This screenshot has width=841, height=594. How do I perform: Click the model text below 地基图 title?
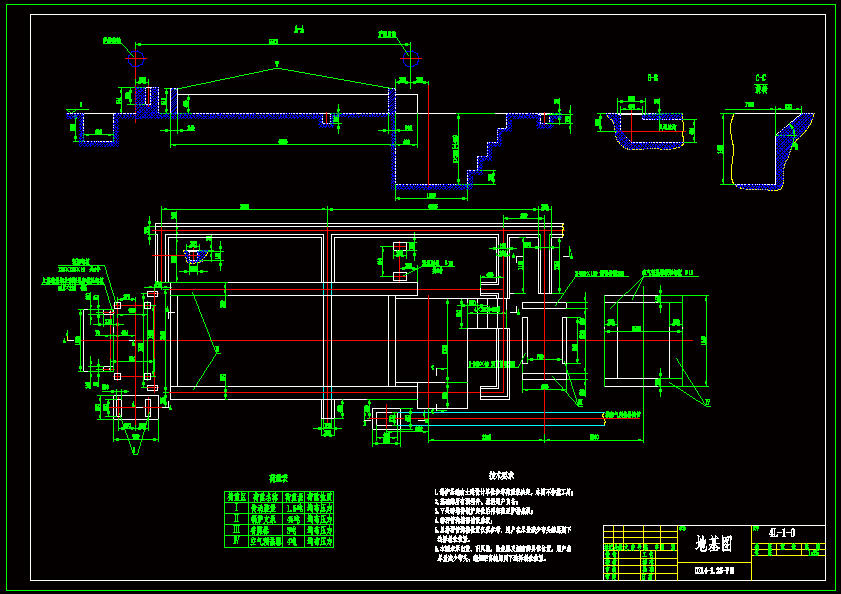pos(714,571)
